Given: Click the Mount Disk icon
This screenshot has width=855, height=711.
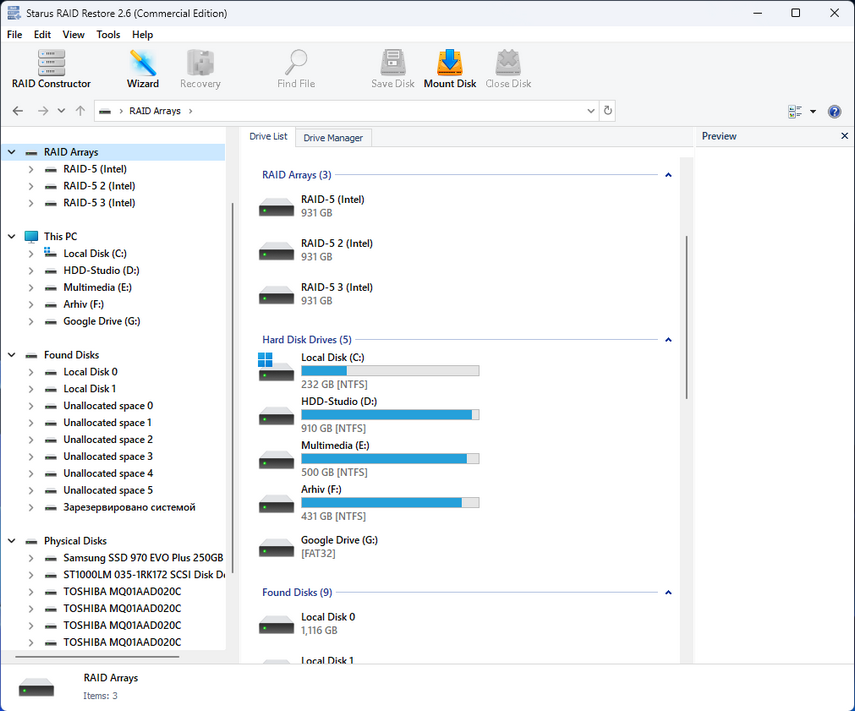Looking at the screenshot, I should point(450,69).
